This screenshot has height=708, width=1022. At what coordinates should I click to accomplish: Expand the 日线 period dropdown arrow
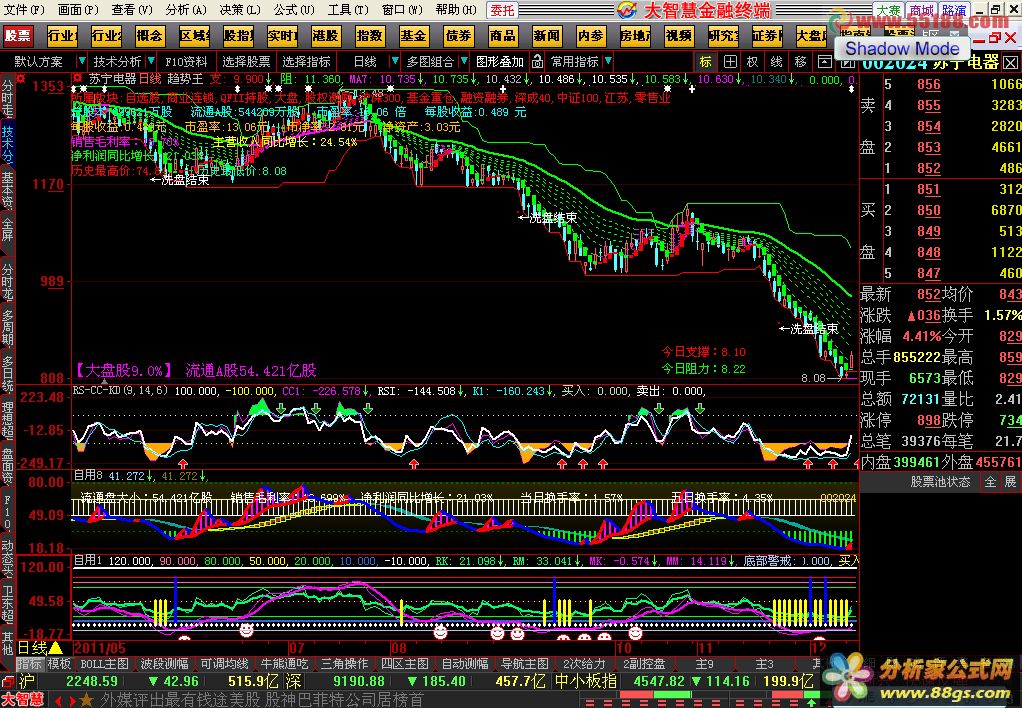[x=394, y=61]
